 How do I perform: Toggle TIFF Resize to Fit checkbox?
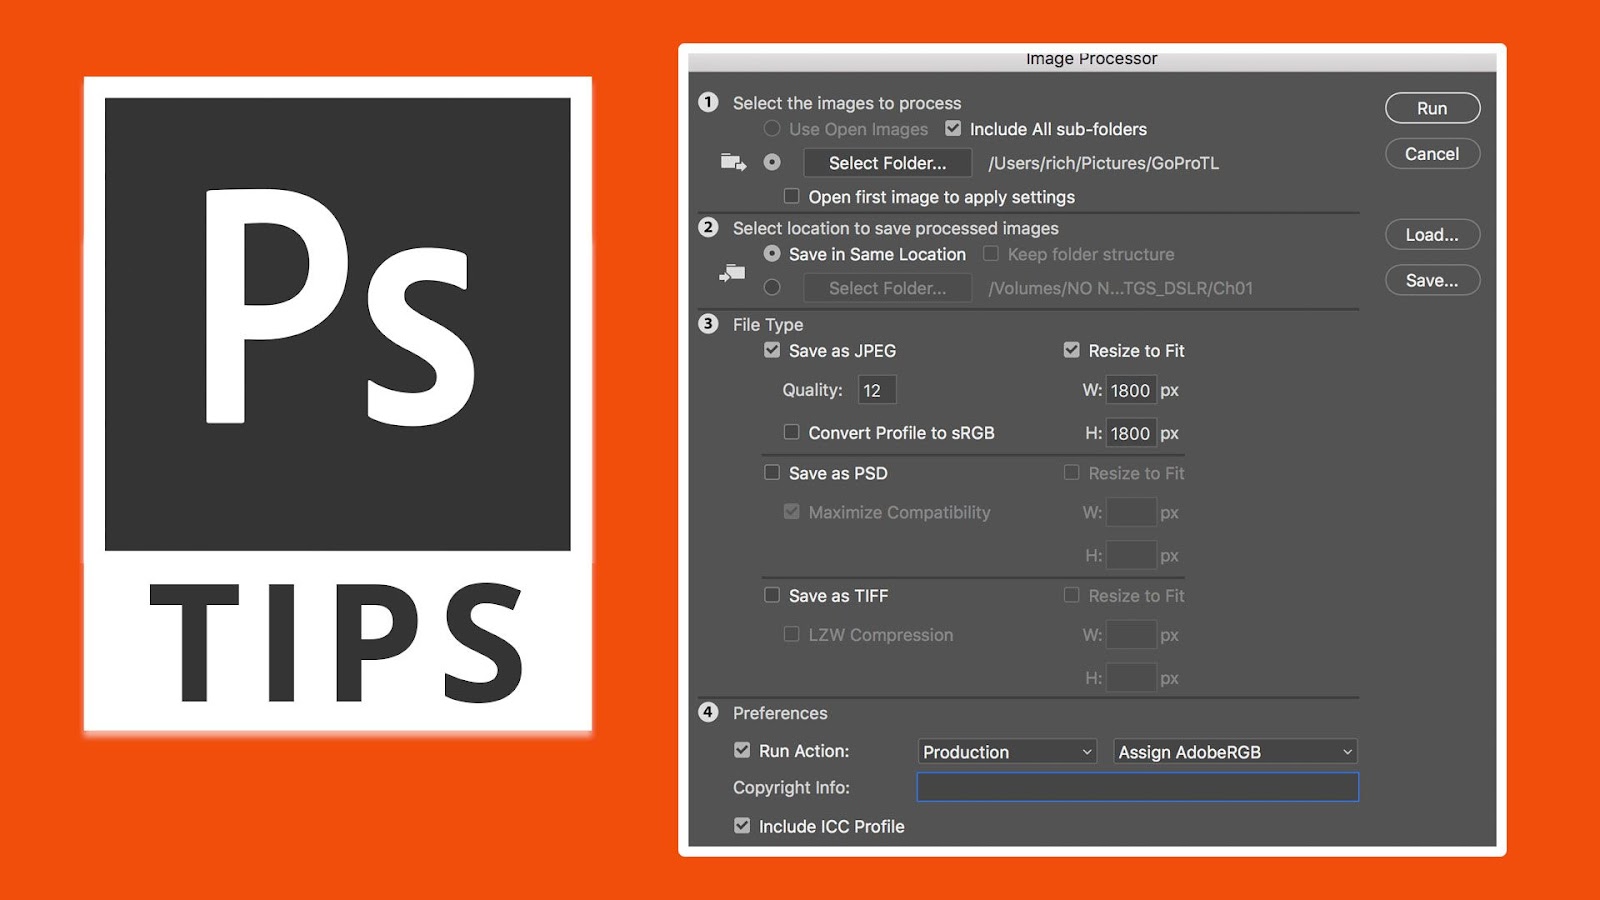[x=1072, y=595]
